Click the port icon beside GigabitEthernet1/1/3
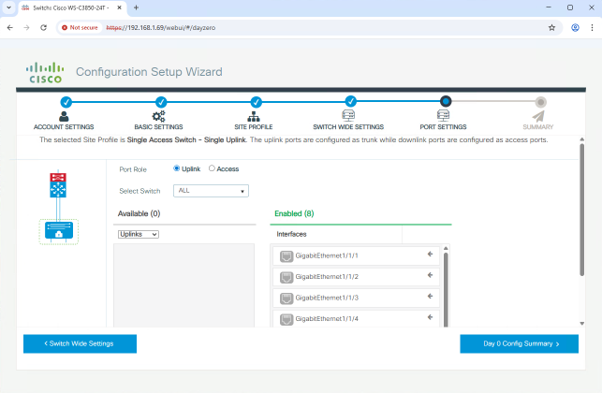602x393 pixels. point(286,298)
